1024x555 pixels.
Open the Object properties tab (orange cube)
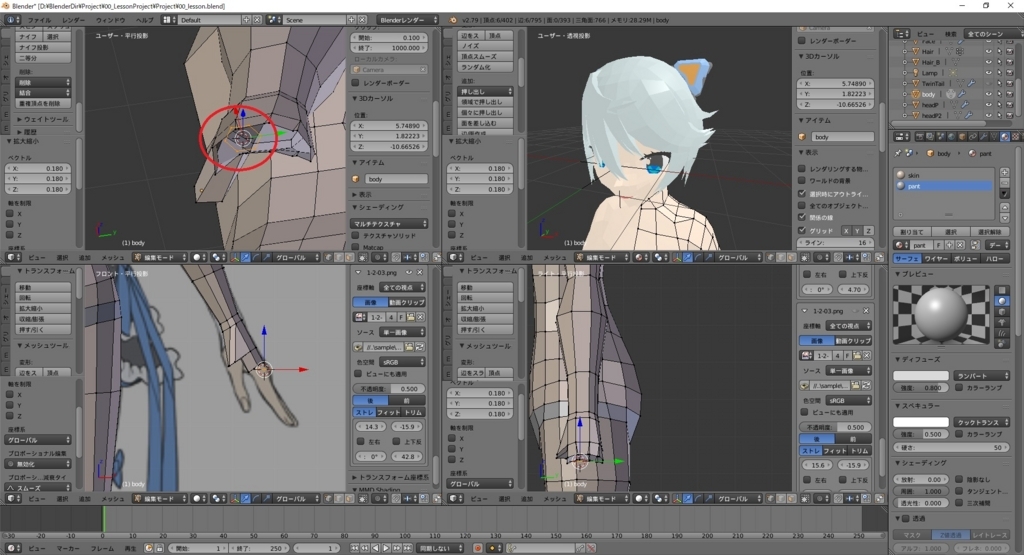962,136
